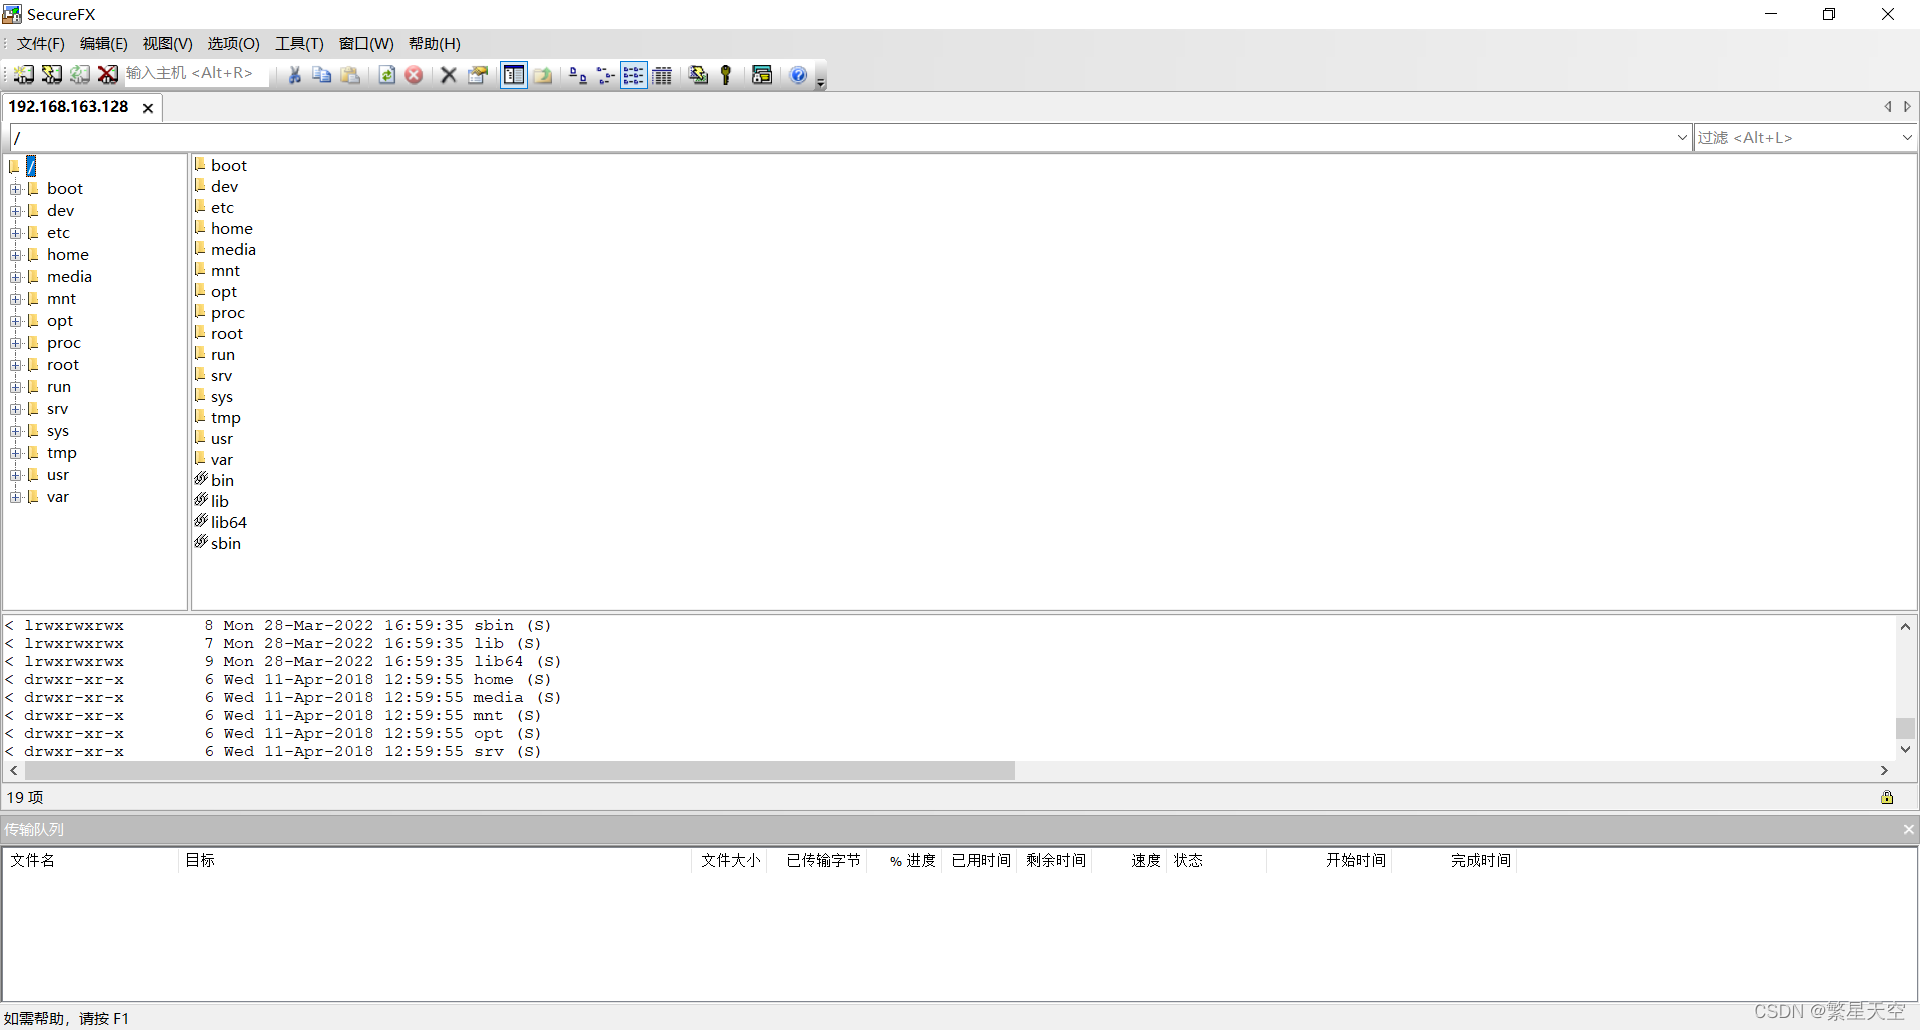Open the path address dropdown
Screen dimensions: 1920x1030
[1682, 138]
